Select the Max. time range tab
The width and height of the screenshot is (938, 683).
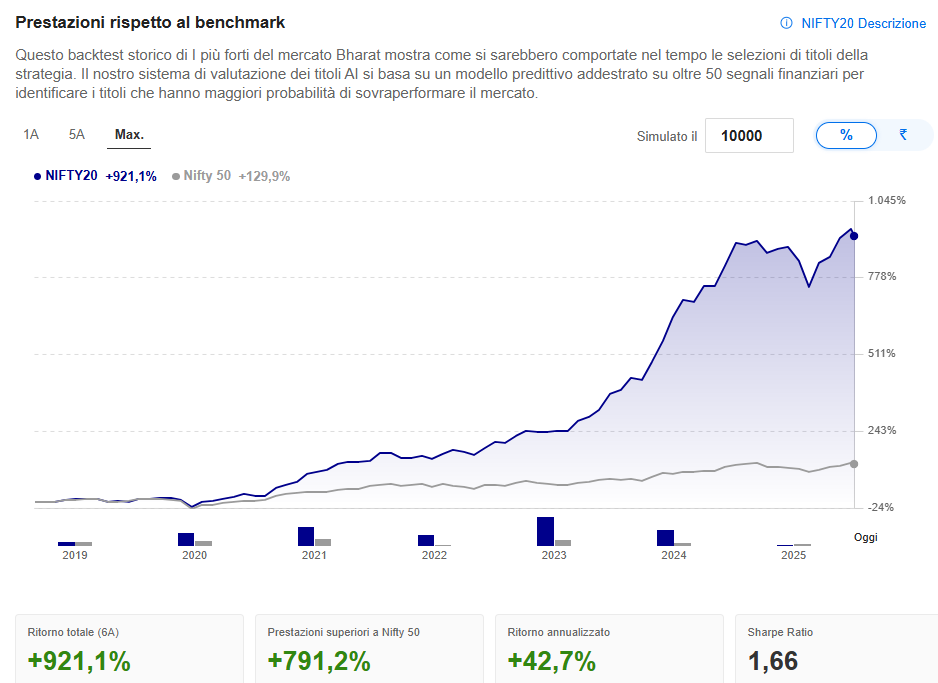coord(129,135)
